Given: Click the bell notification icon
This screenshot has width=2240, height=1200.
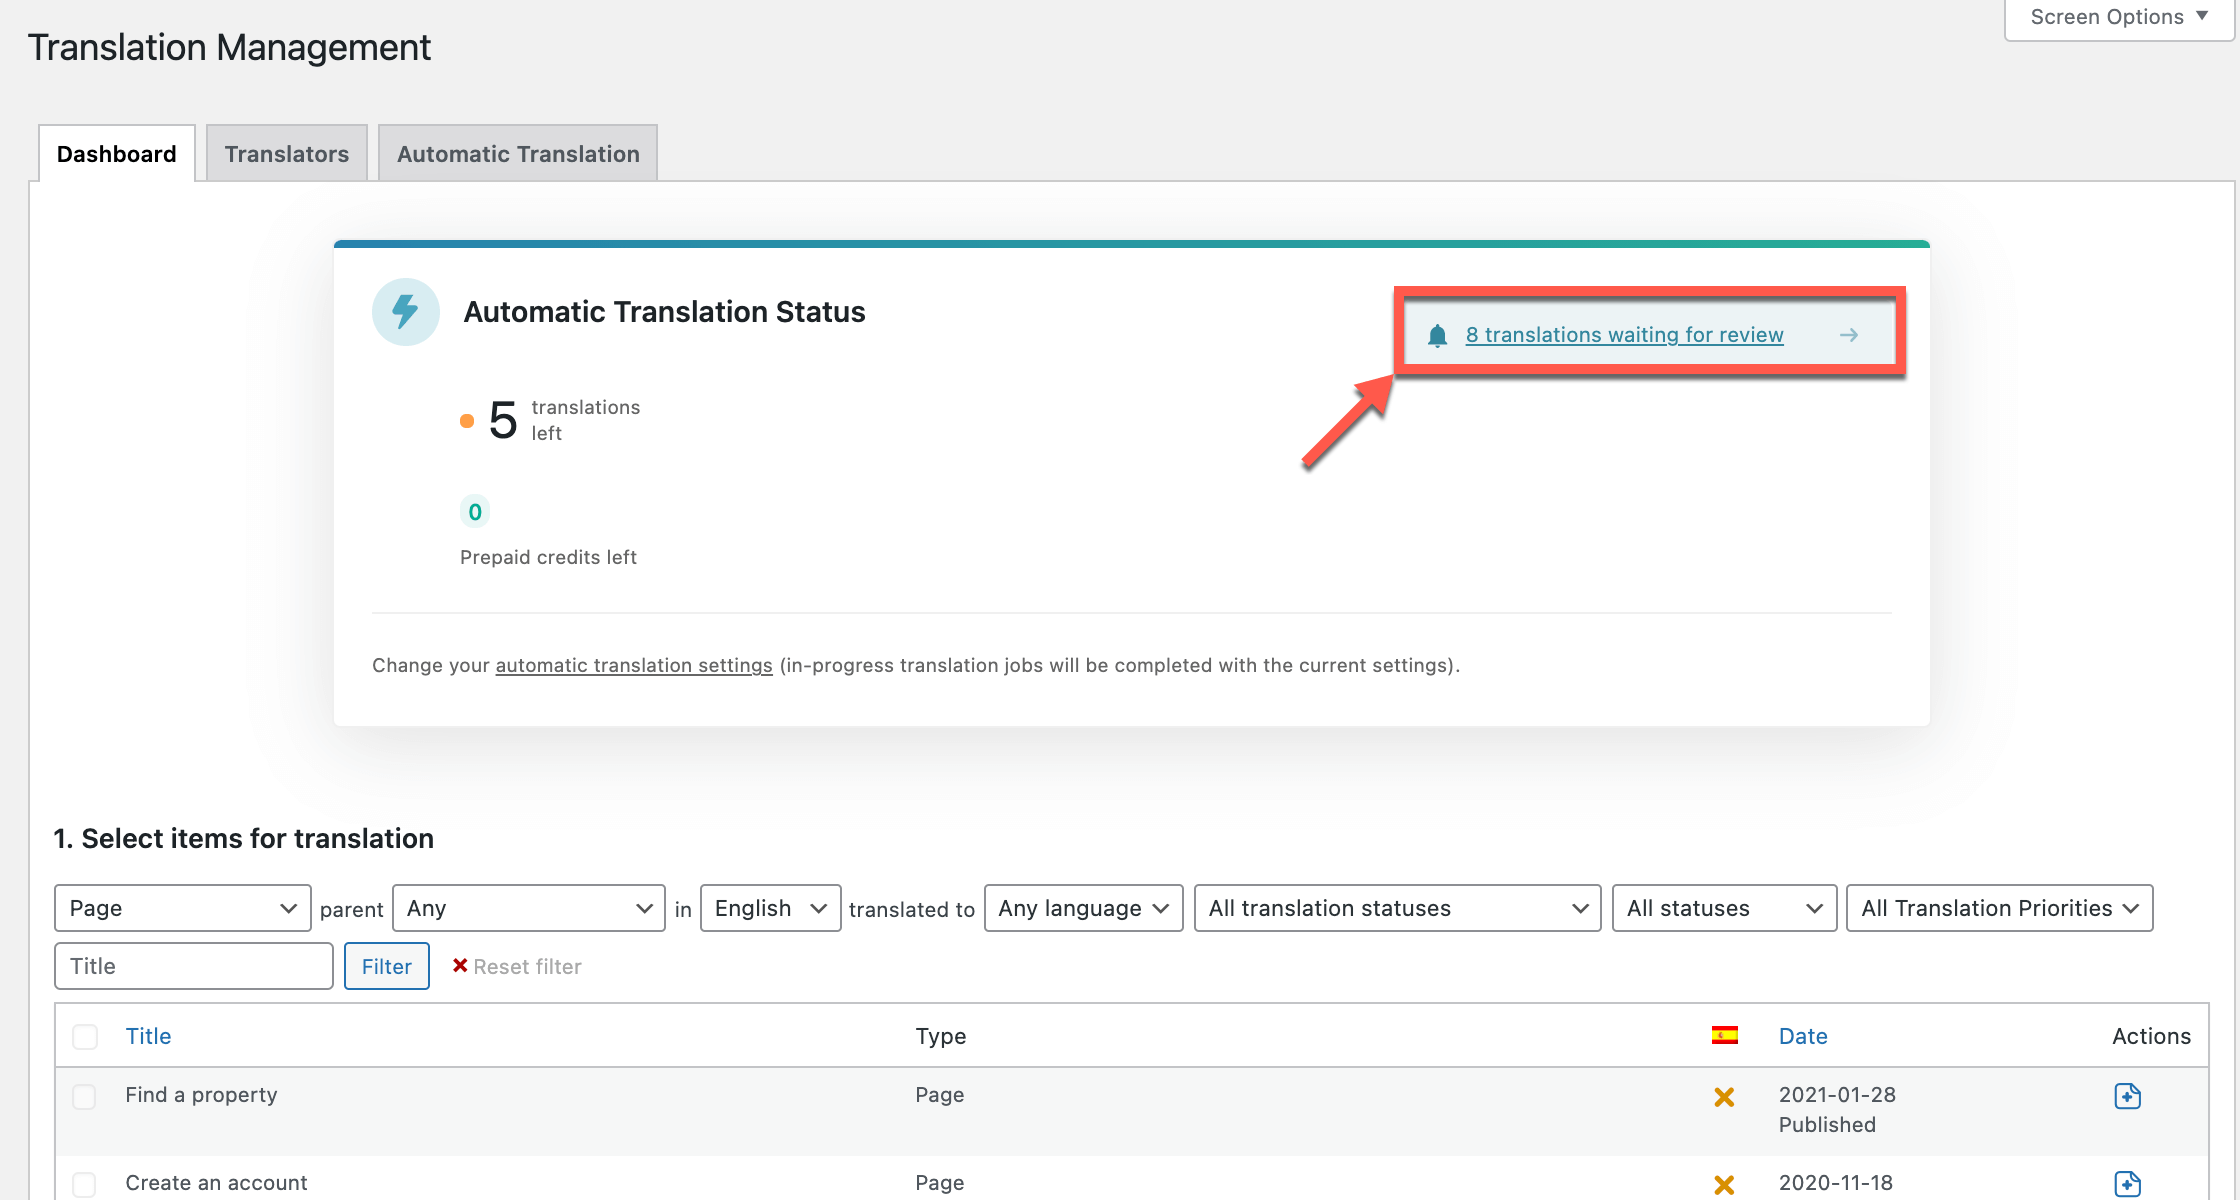Looking at the screenshot, I should [x=1437, y=335].
